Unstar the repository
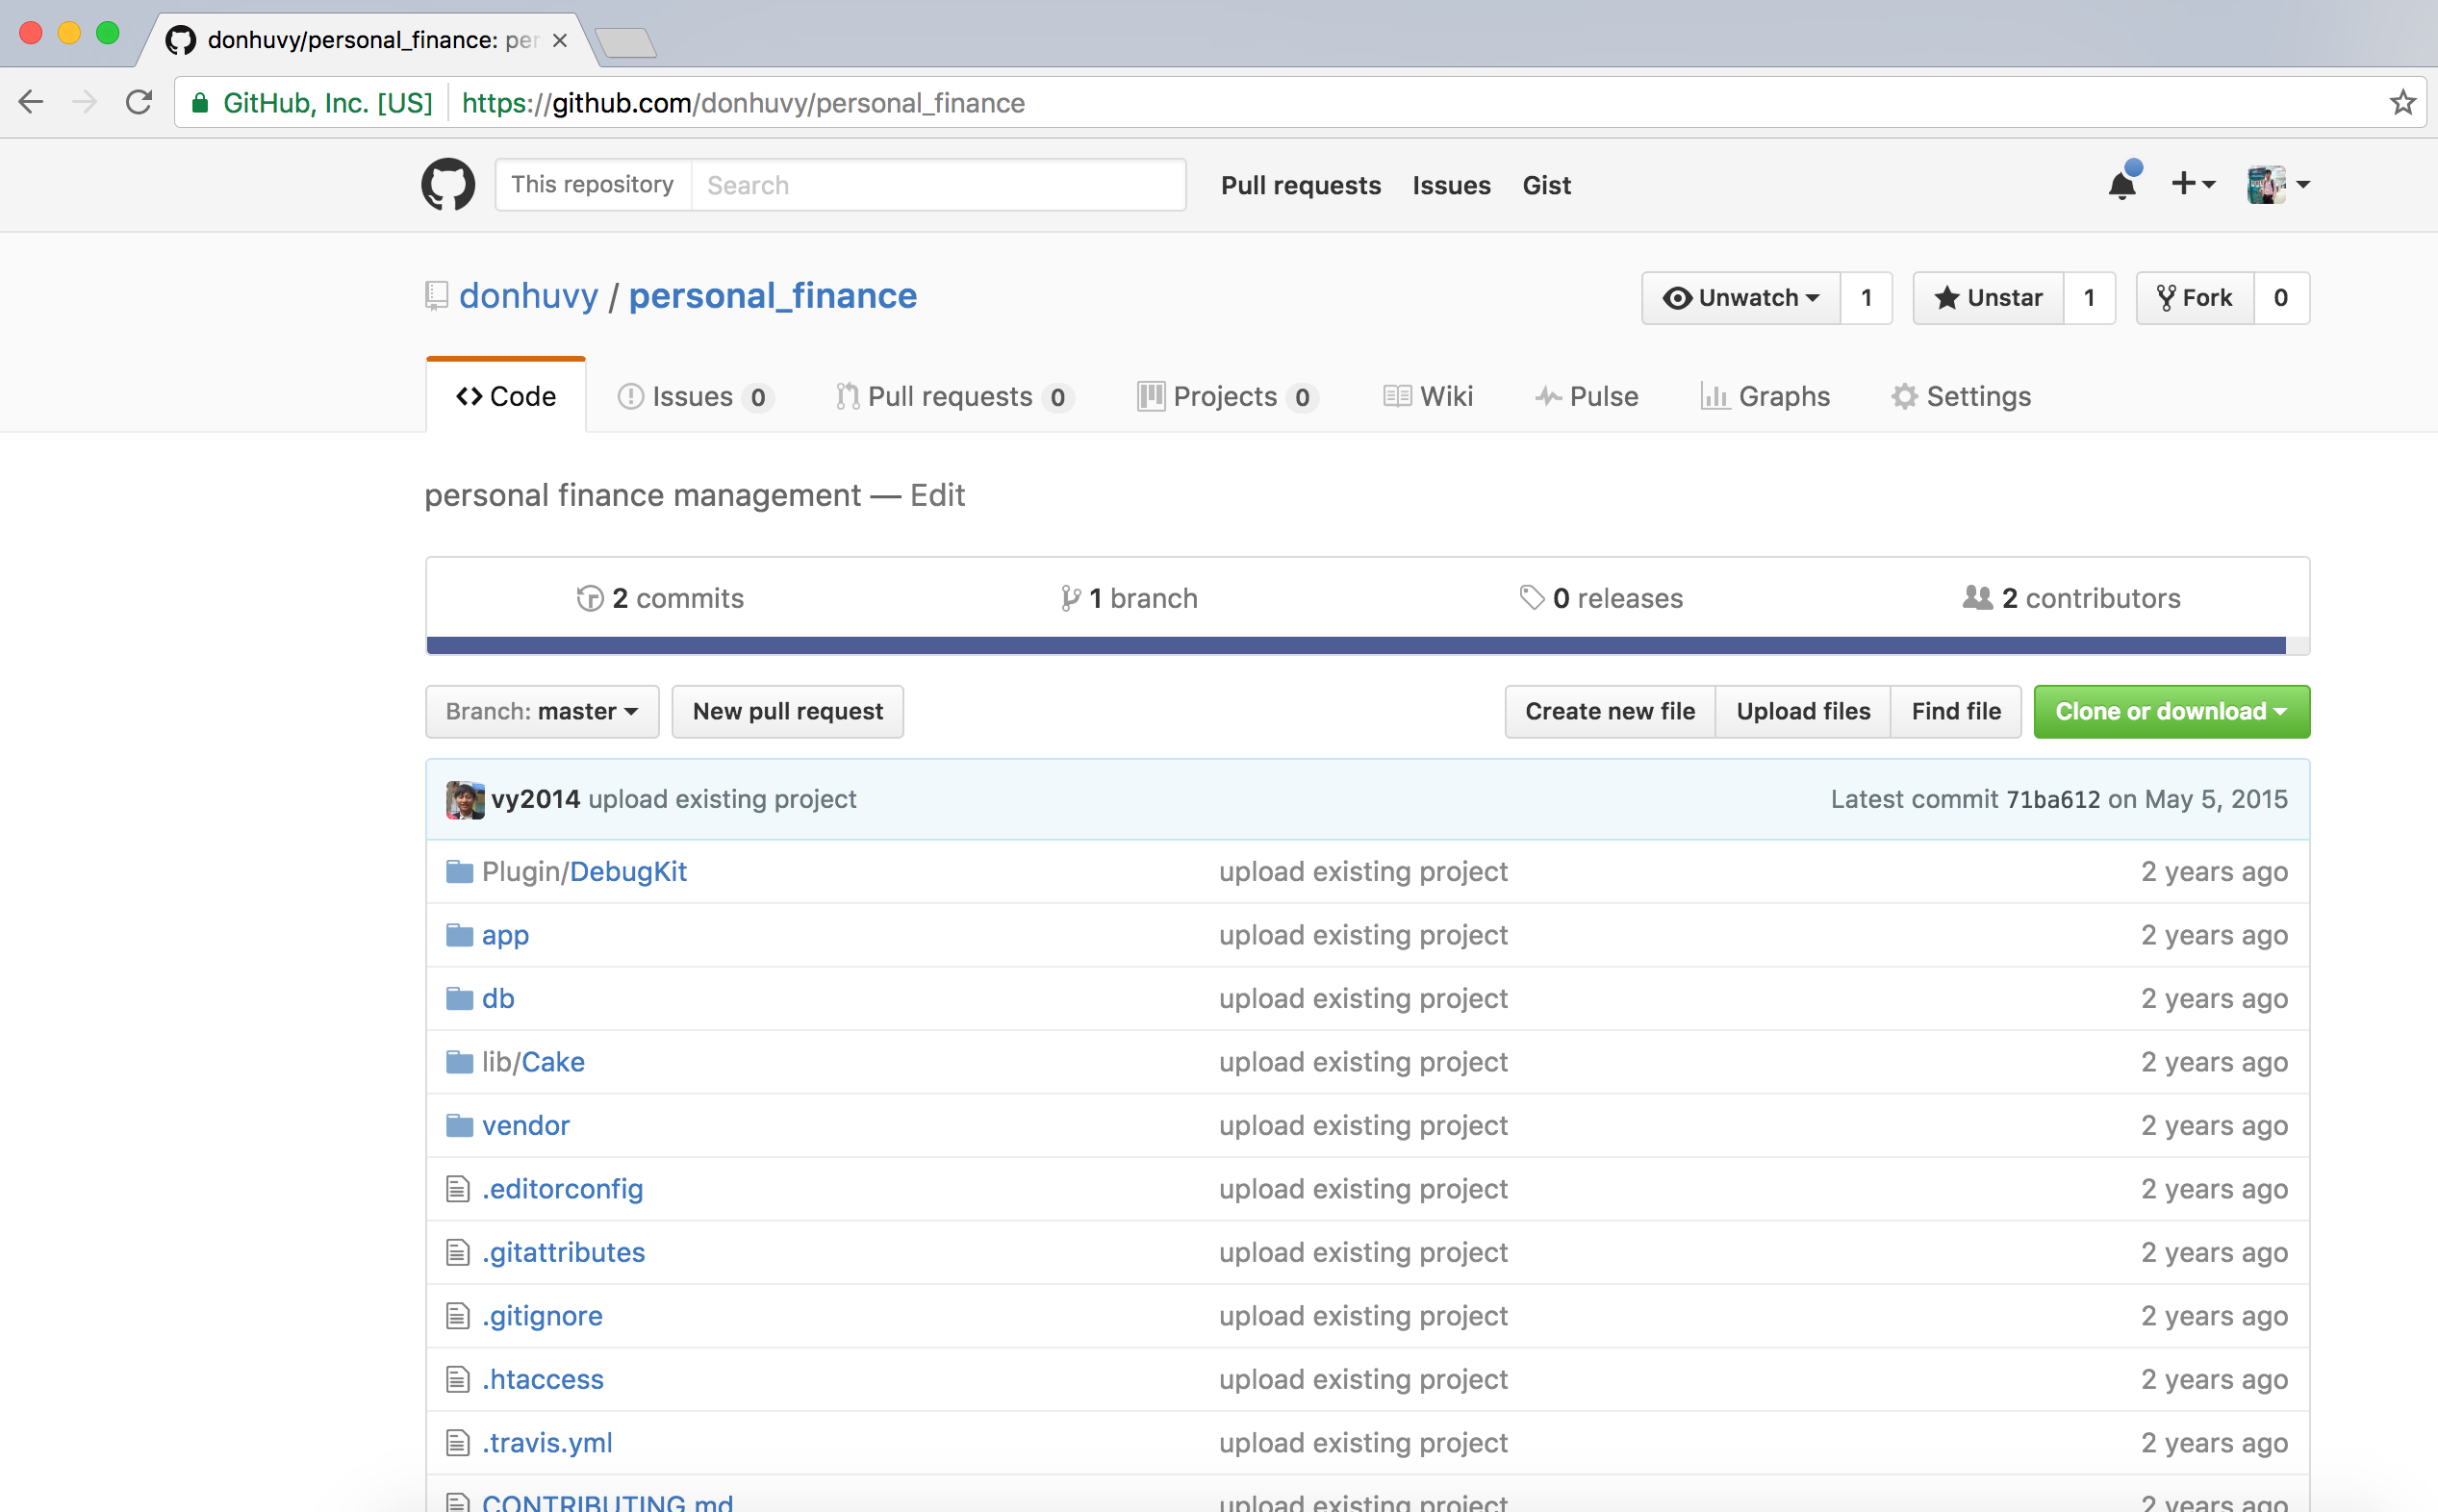The height and width of the screenshot is (1512, 2438). click(x=1988, y=298)
